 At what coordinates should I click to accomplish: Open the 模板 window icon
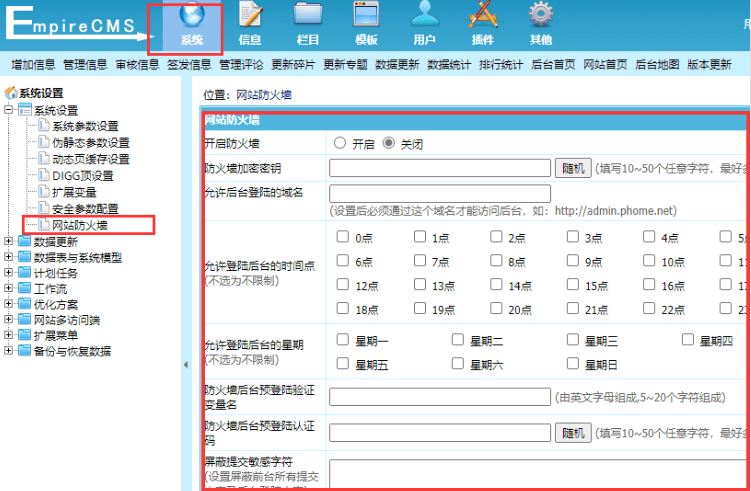[x=366, y=14]
